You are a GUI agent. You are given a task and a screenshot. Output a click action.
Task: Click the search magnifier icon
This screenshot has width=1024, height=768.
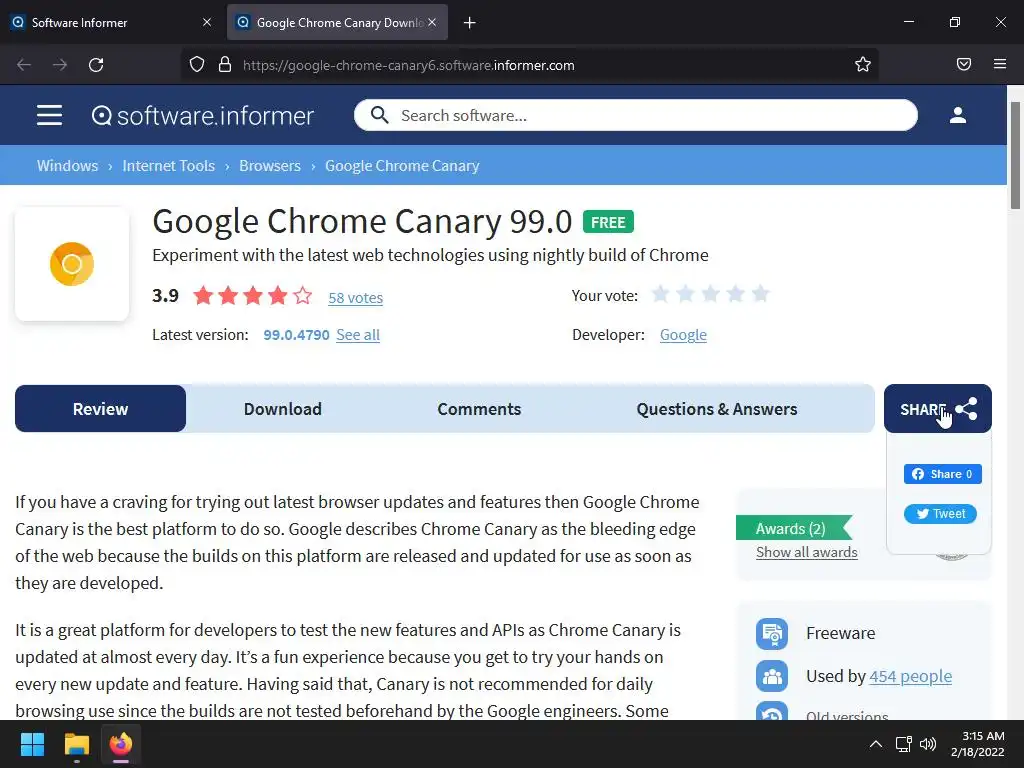coord(379,116)
